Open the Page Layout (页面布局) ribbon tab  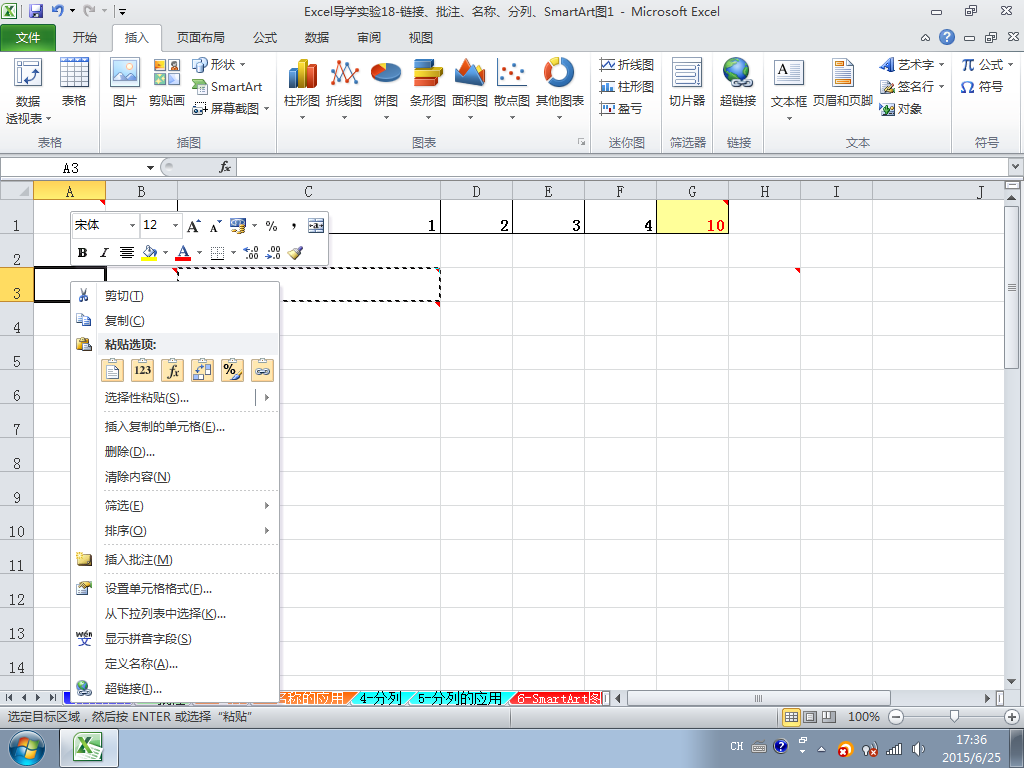(200, 38)
